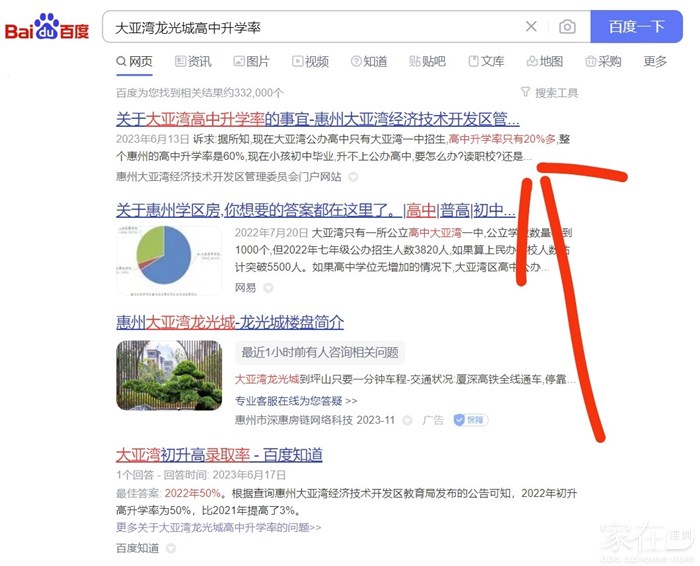The image size is (700, 566).
Task: Open 大亚湾初升高录取率 百度知道 result
Action: [219, 455]
